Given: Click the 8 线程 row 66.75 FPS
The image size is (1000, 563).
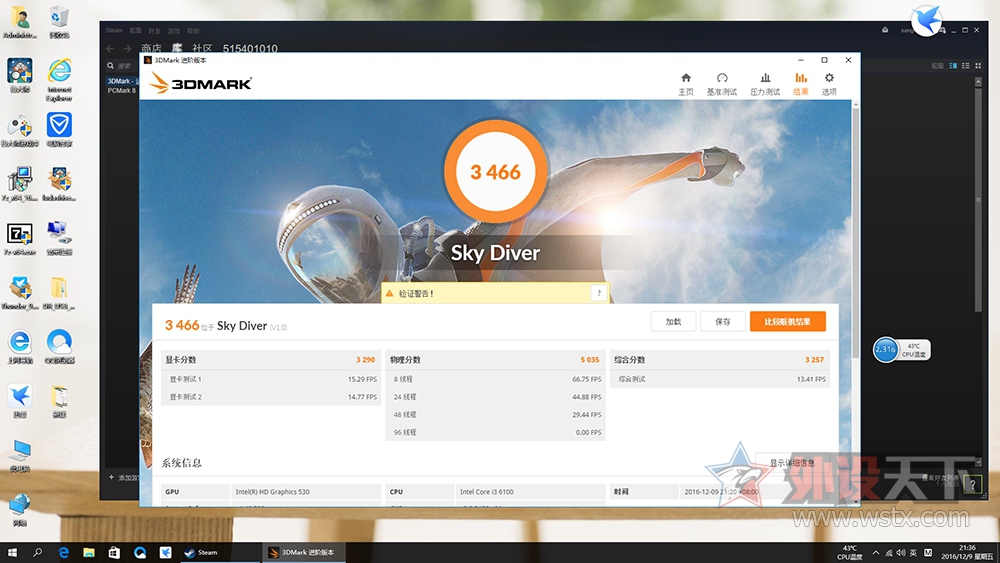Looking at the screenshot, I should (x=495, y=379).
